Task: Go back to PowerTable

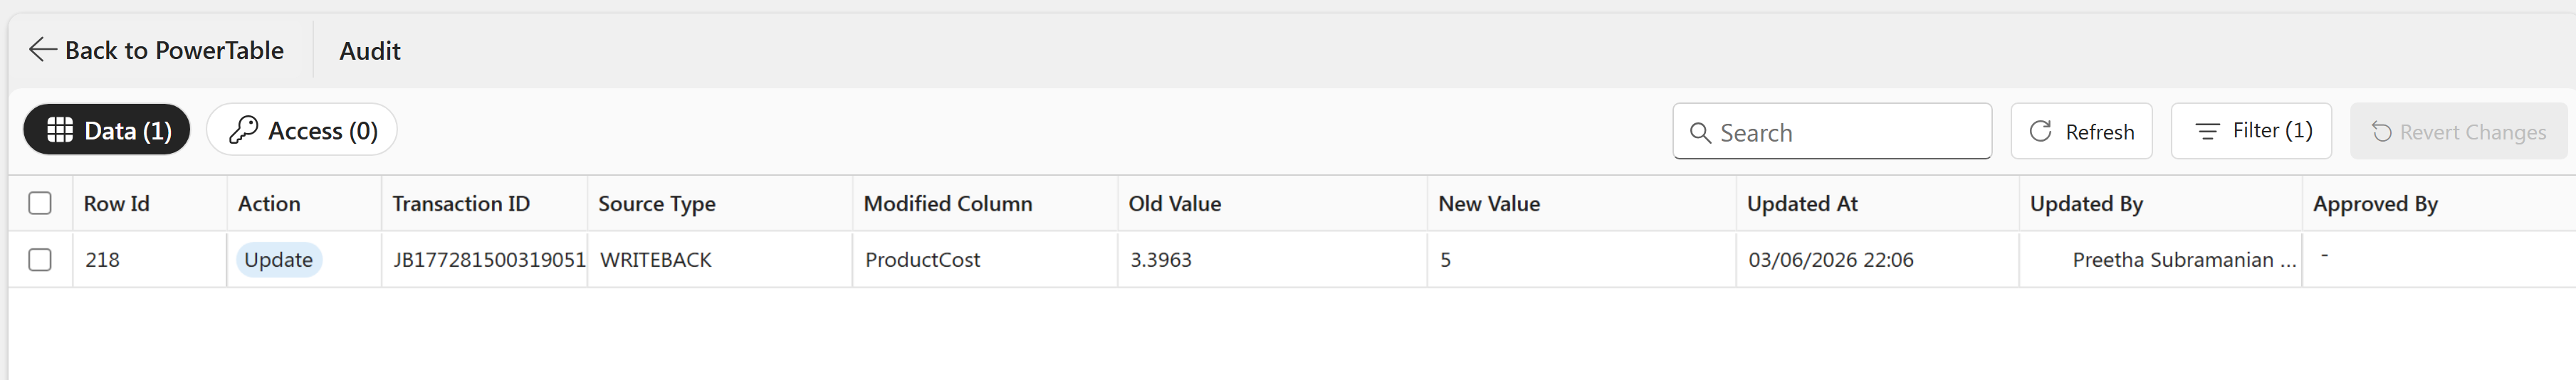Action: (157, 50)
